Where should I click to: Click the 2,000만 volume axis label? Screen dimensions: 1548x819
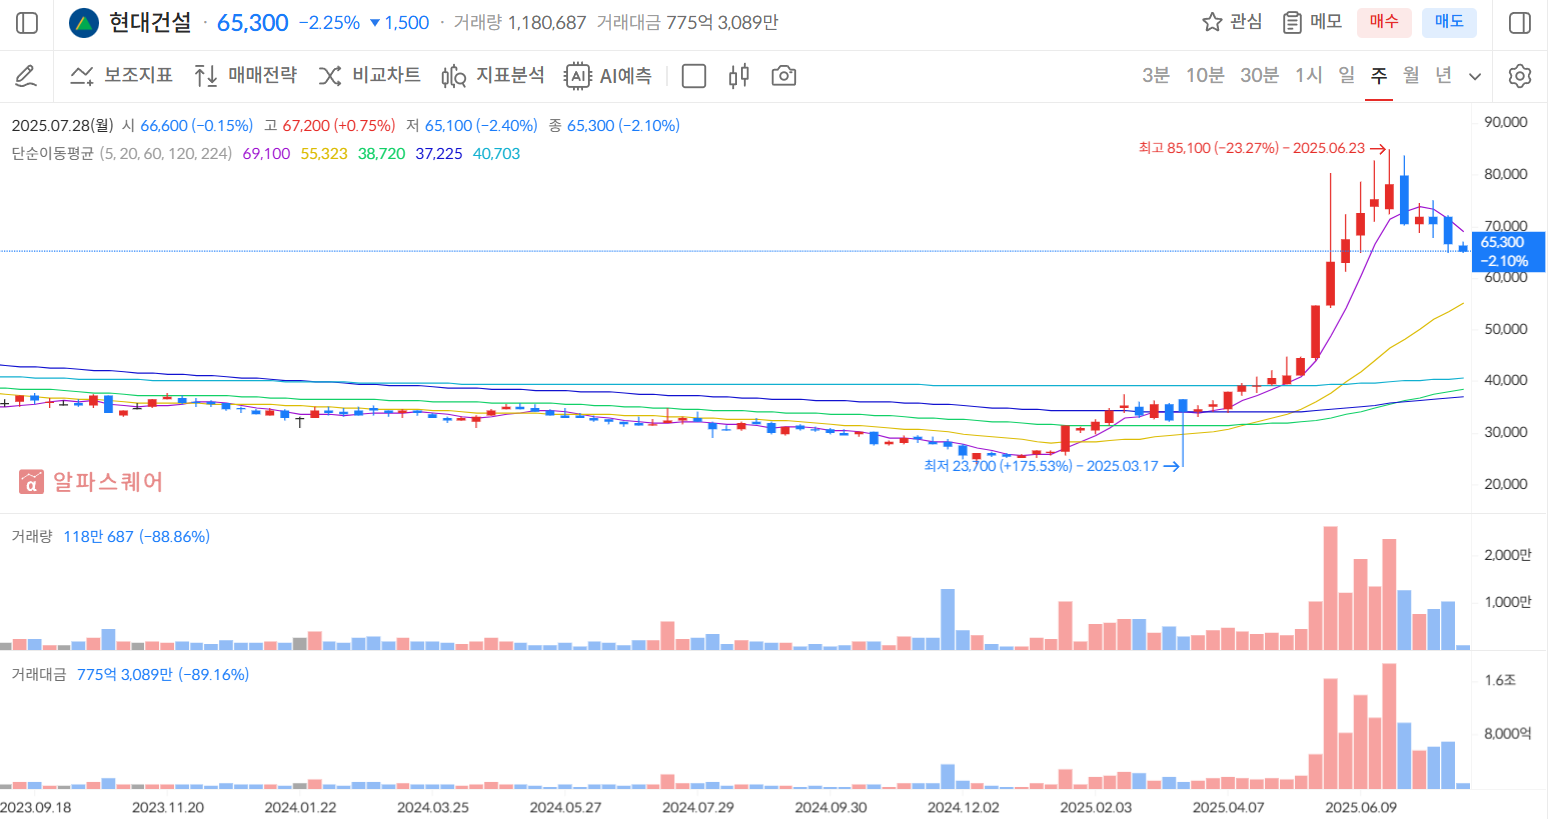pos(1508,555)
